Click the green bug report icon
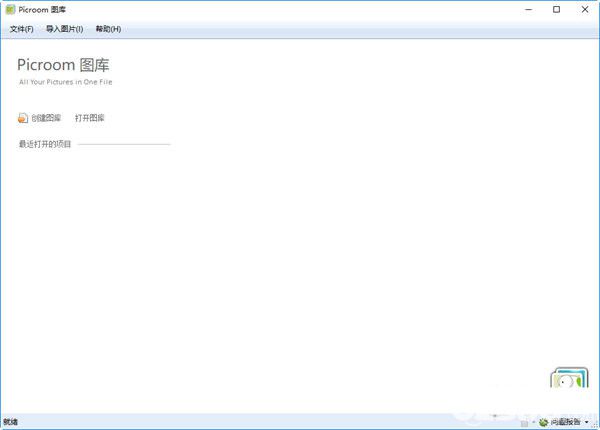This screenshot has width=600, height=430. pos(543,422)
